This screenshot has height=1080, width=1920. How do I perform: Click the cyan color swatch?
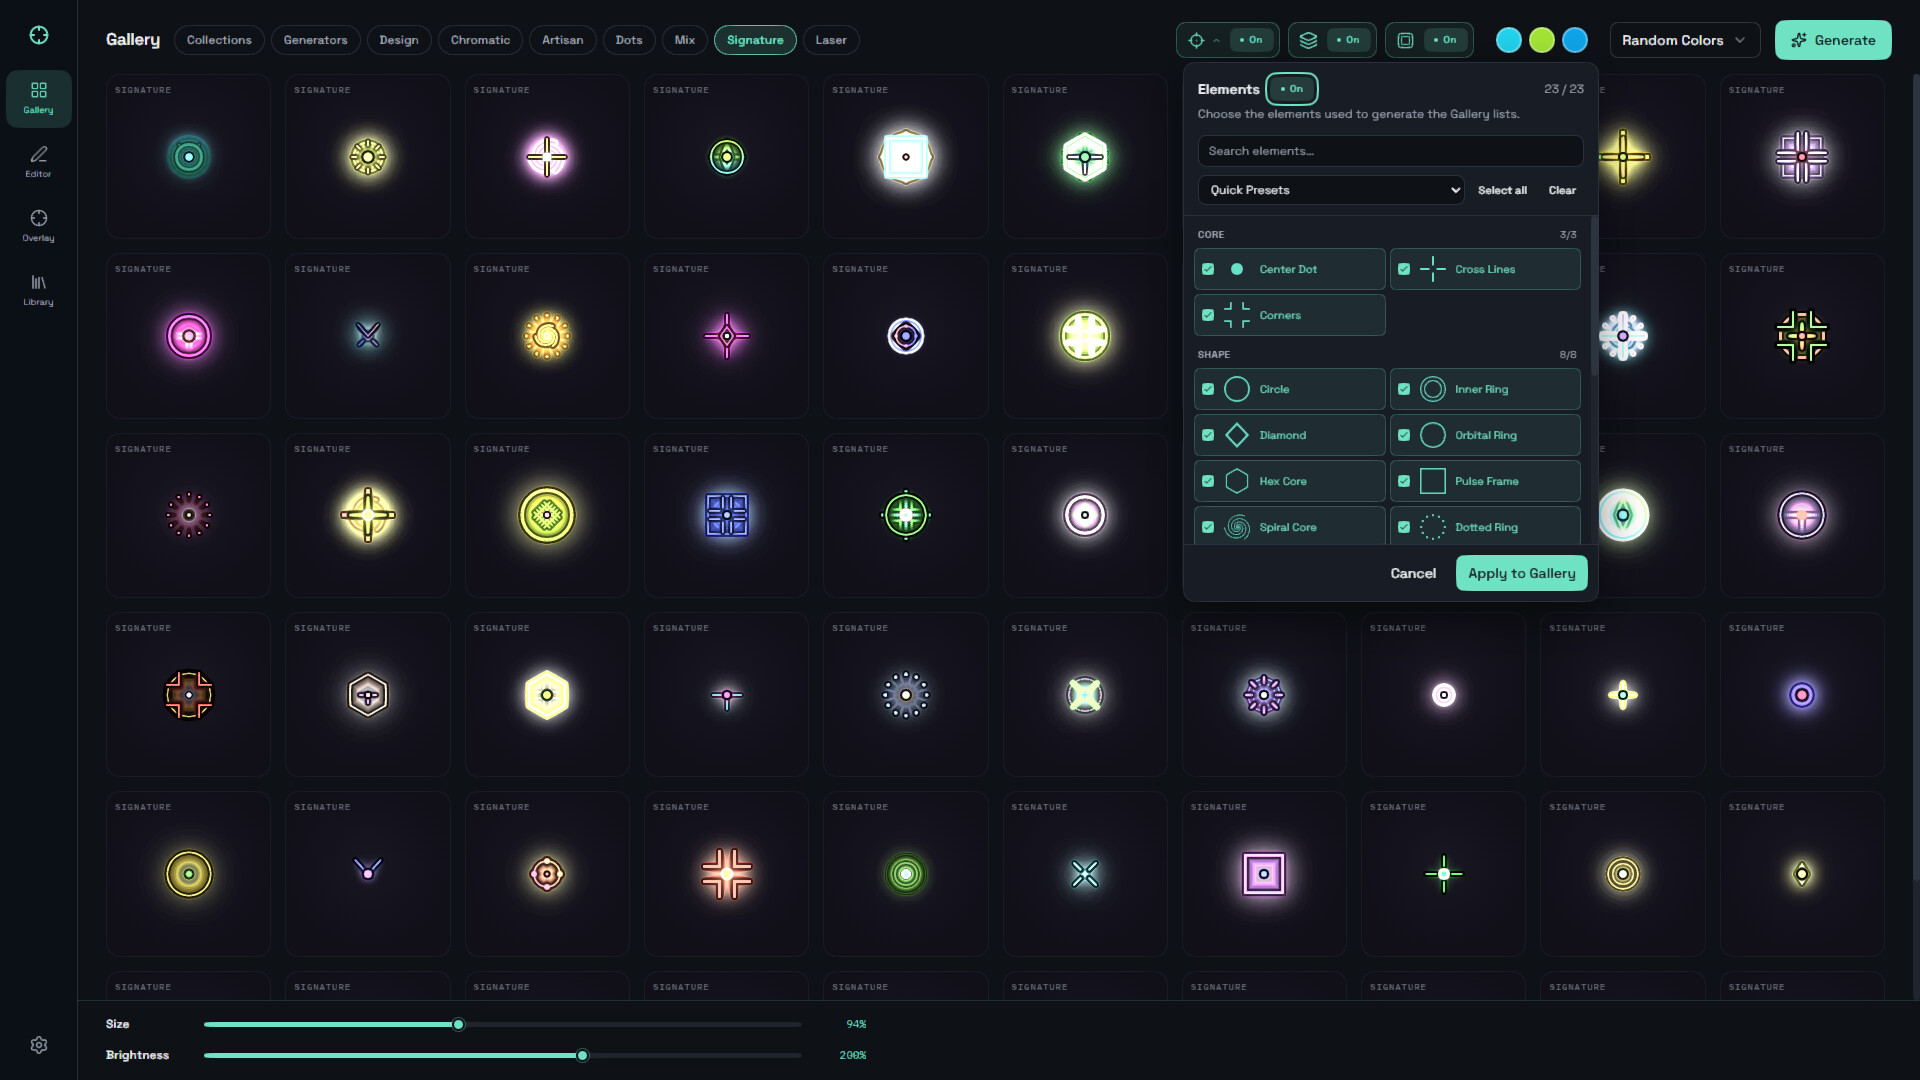1508,40
